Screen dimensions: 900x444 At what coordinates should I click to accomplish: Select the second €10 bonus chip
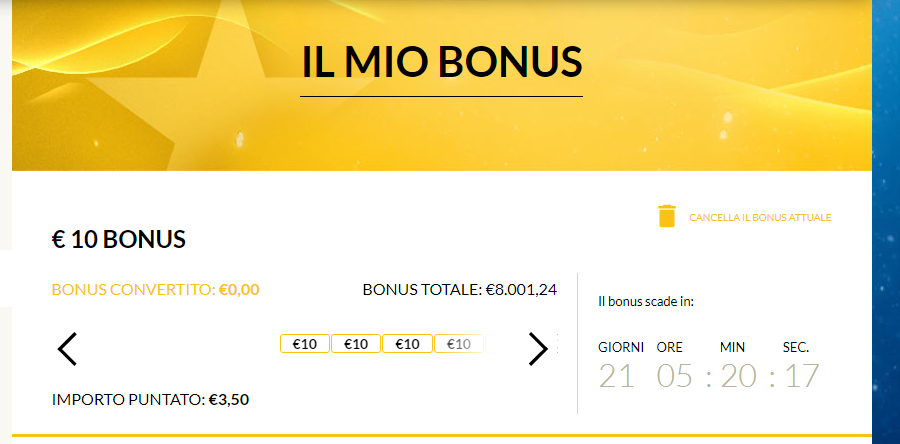[356, 344]
